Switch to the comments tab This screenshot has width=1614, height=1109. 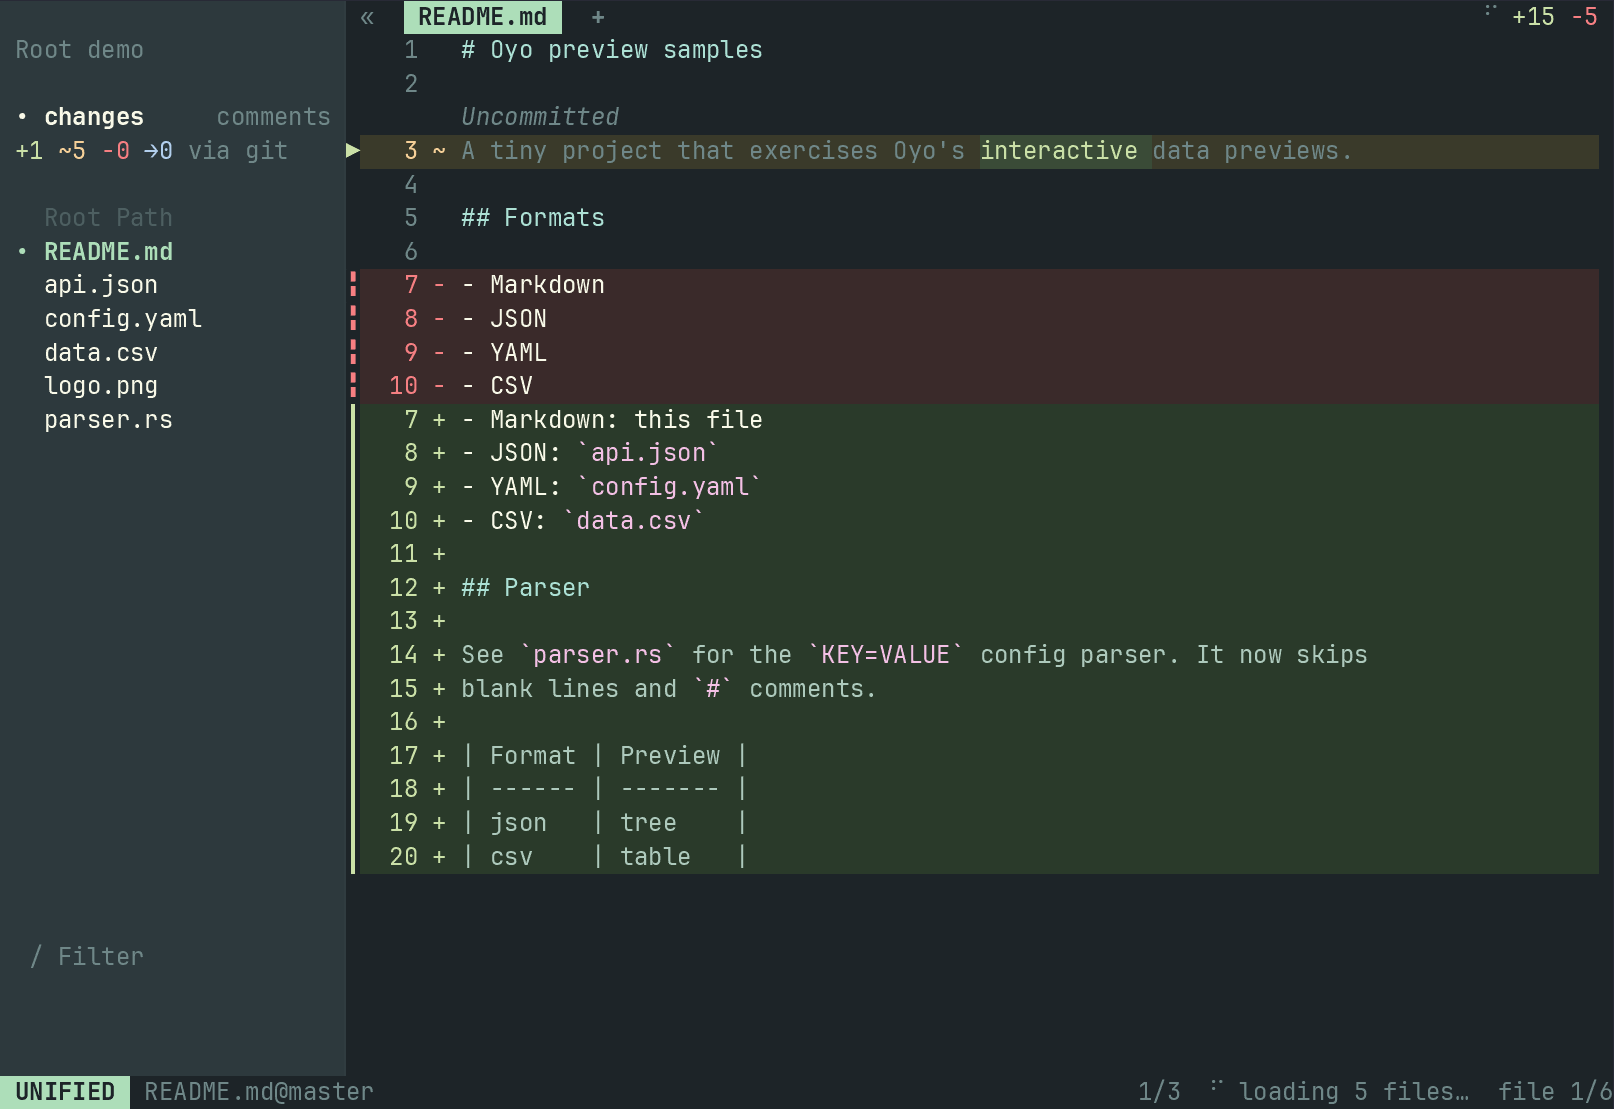tap(273, 117)
